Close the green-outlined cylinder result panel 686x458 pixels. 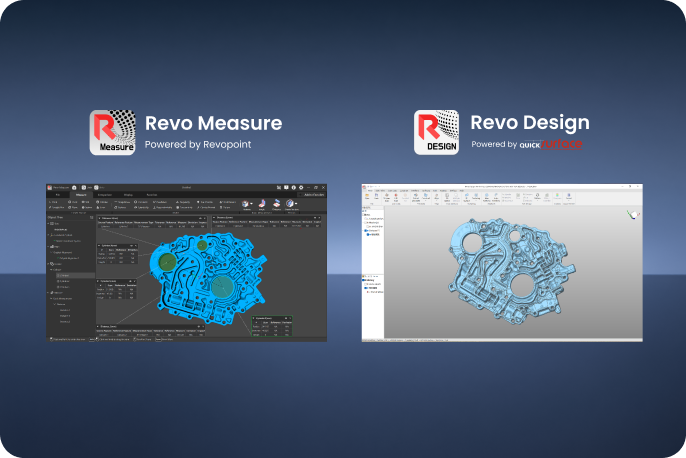290,318
